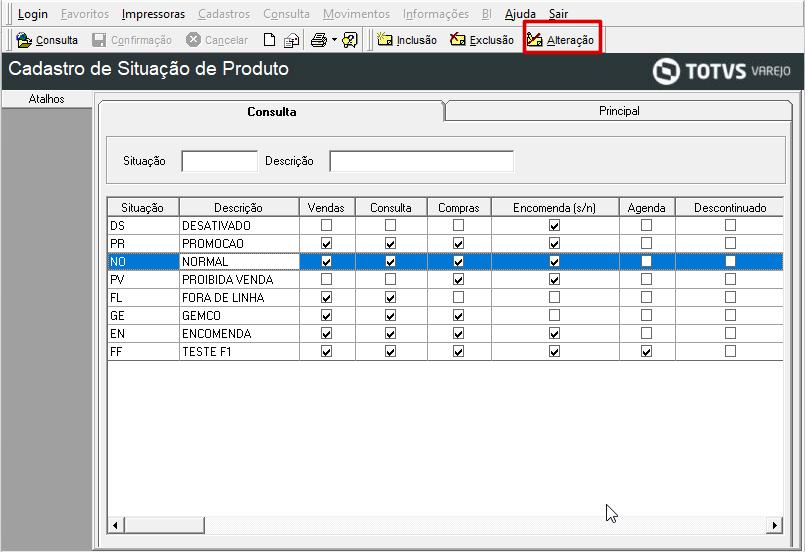Toggle Compras checkbox for NORMAL row
This screenshot has width=805, height=552.
click(x=458, y=261)
